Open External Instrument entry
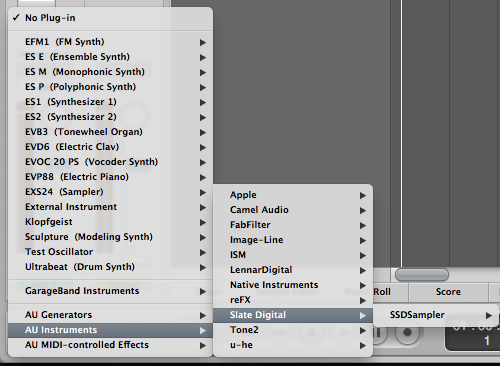 point(110,207)
